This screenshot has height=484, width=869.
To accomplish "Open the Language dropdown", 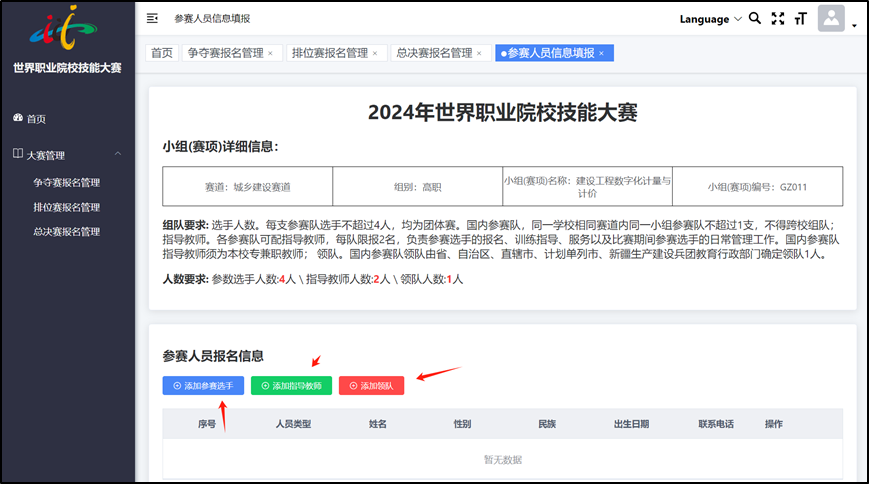I will (710, 19).
